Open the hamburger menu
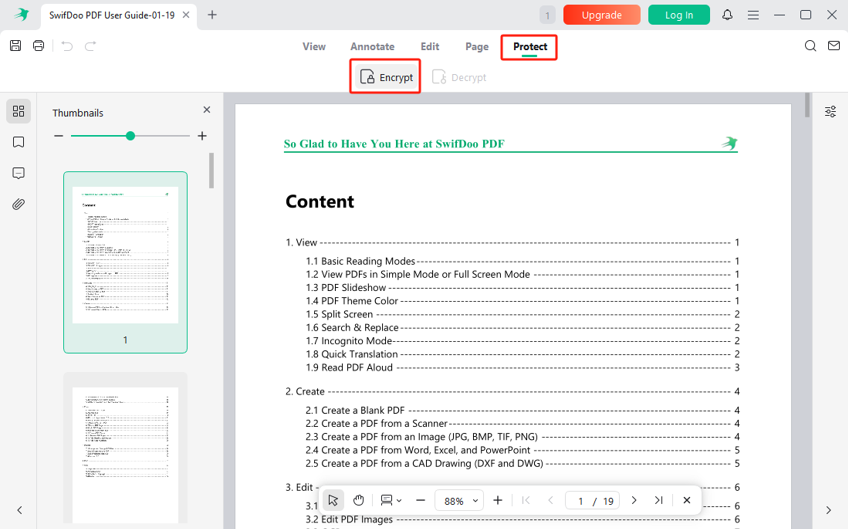848x529 pixels. tap(753, 15)
